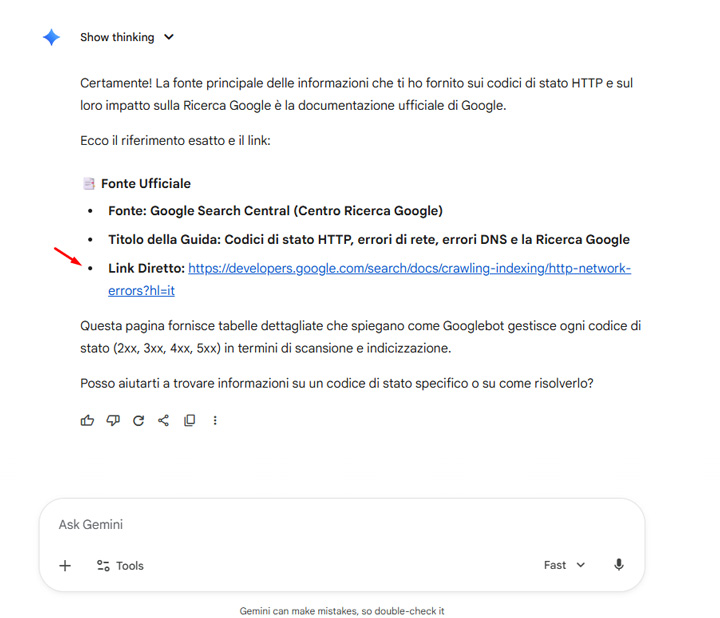Click the document emoji beside Fonte Ufficiale
Viewport: 720px width, 618px height.
[x=88, y=184]
